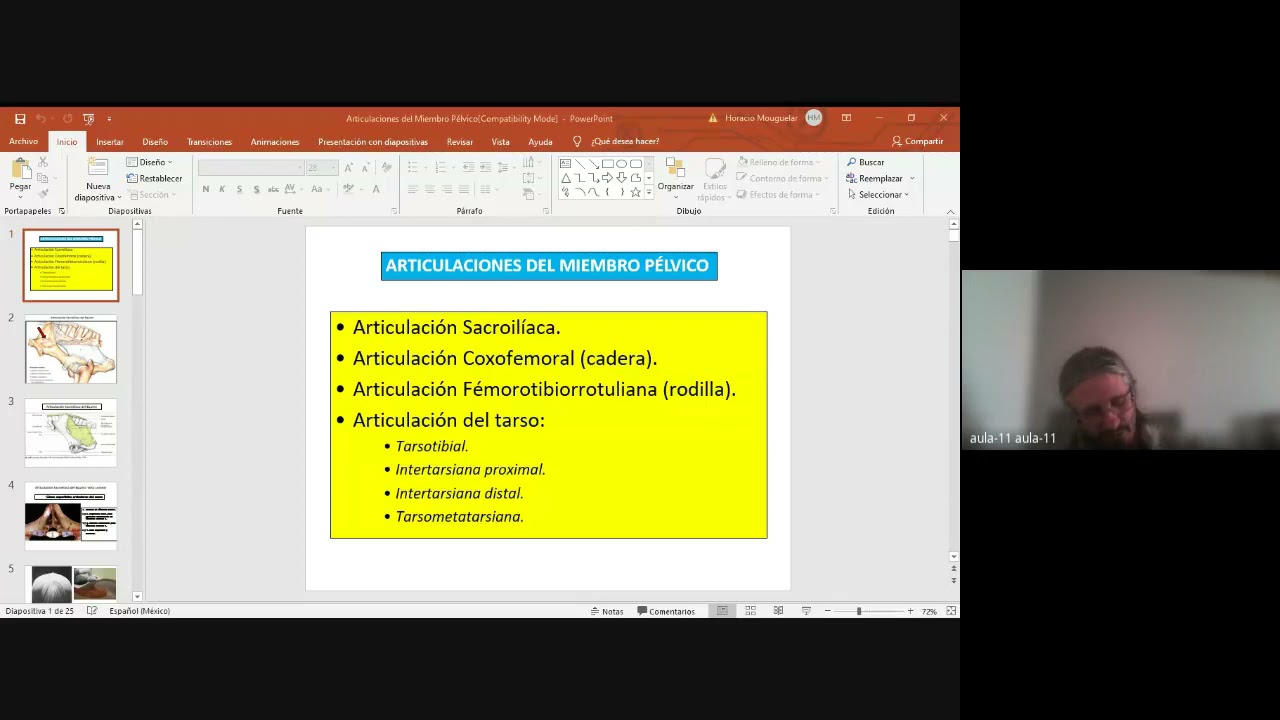Screen dimensions: 1280x720
Task: Switch to the Revisar tab
Action: pos(460,142)
